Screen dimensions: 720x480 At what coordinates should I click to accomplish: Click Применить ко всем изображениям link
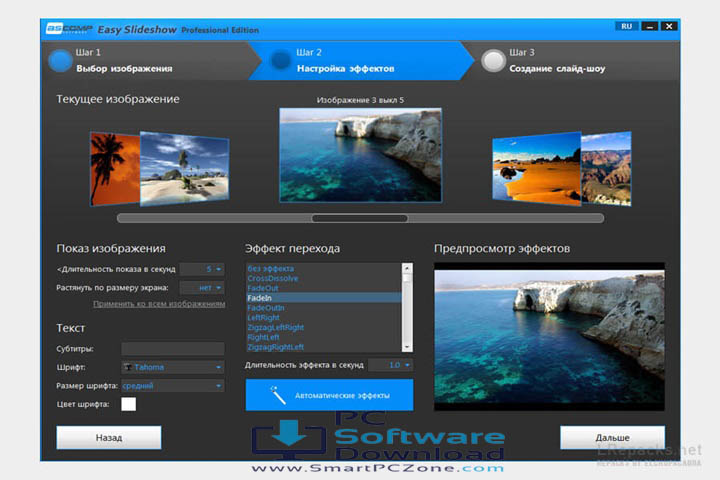(159, 304)
